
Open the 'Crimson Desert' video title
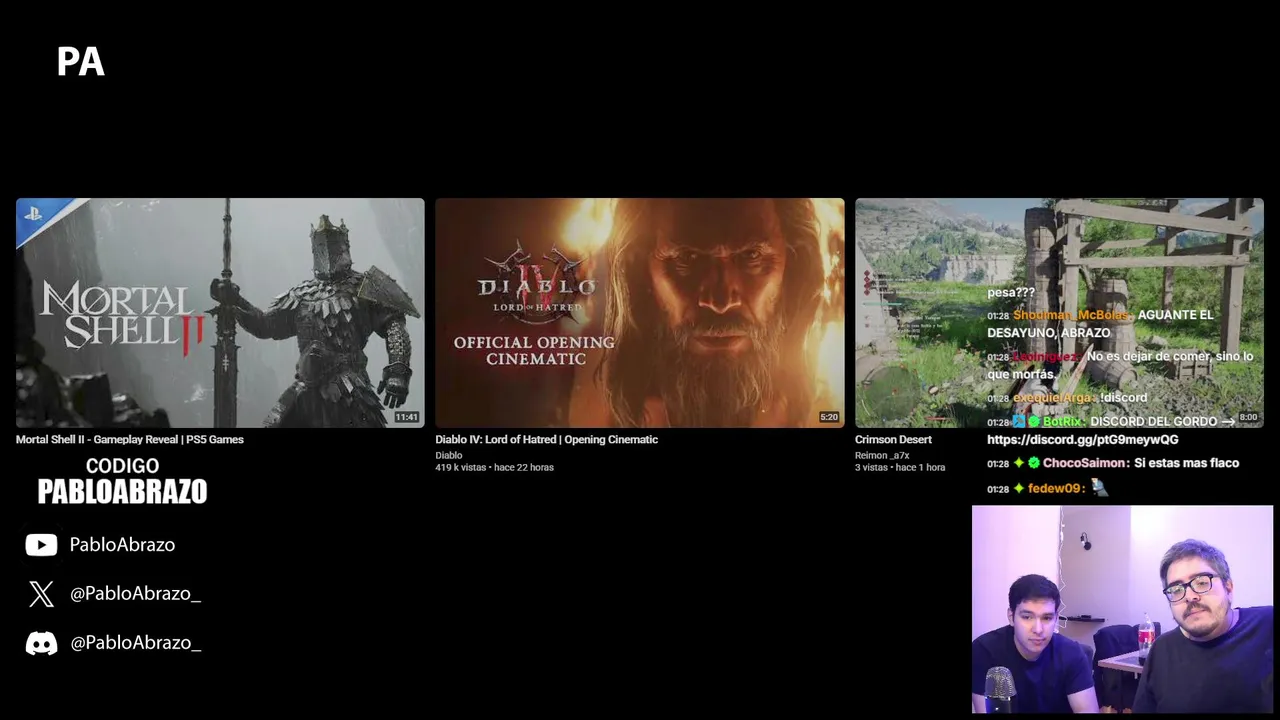point(893,439)
